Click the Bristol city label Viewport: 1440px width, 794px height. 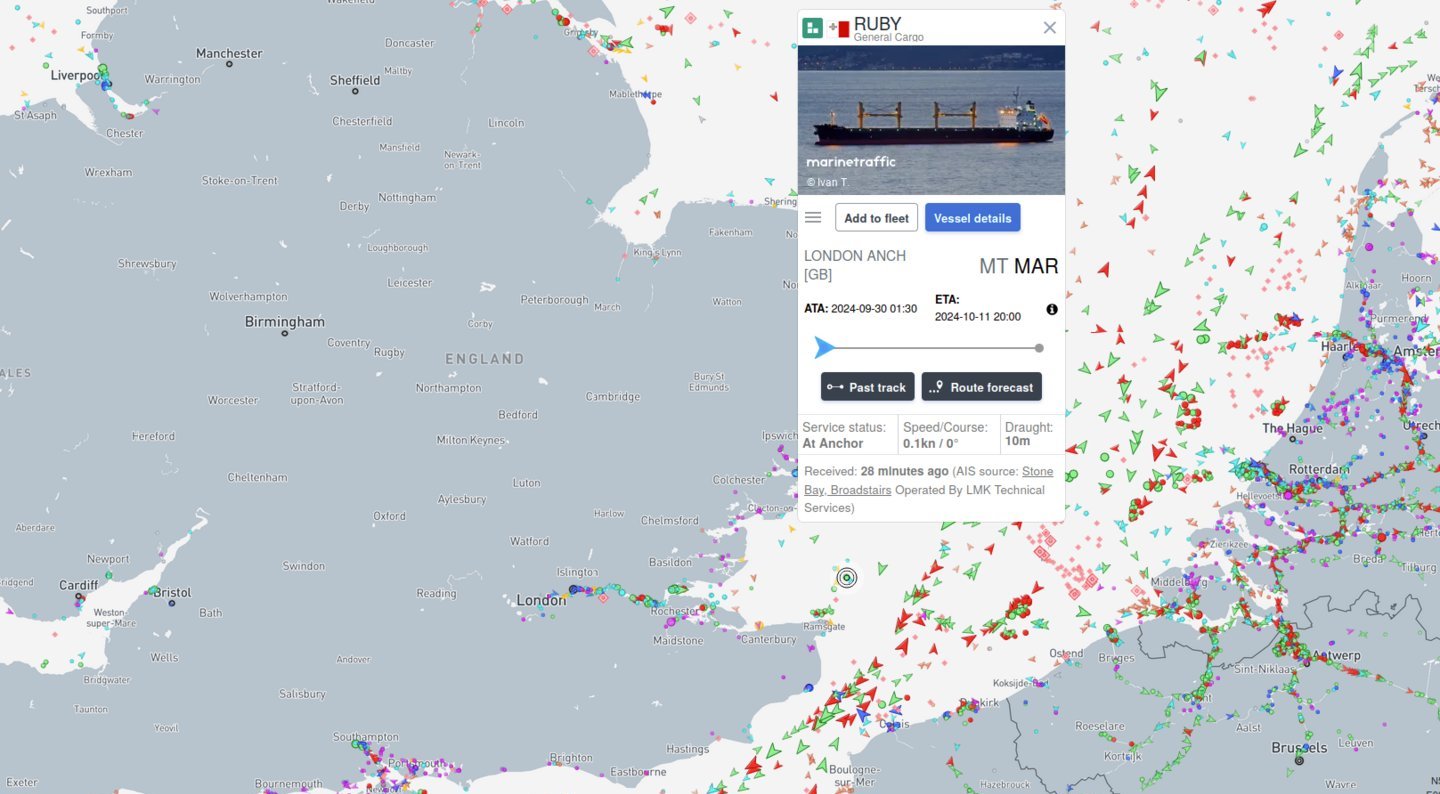pos(172,593)
